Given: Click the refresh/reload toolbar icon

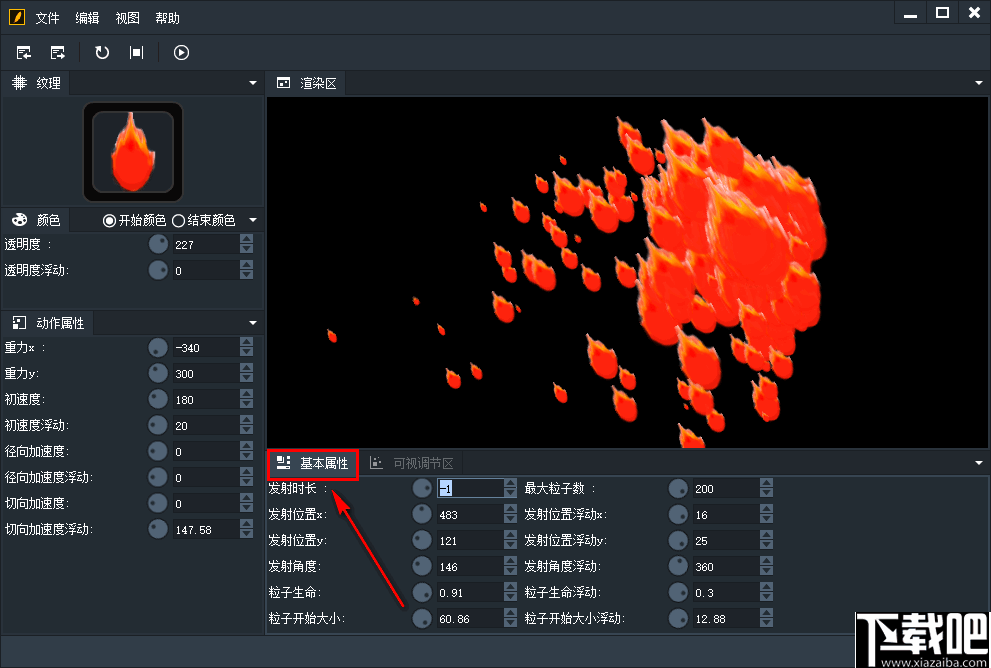Looking at the screenshot, I should tap(102, 52).
